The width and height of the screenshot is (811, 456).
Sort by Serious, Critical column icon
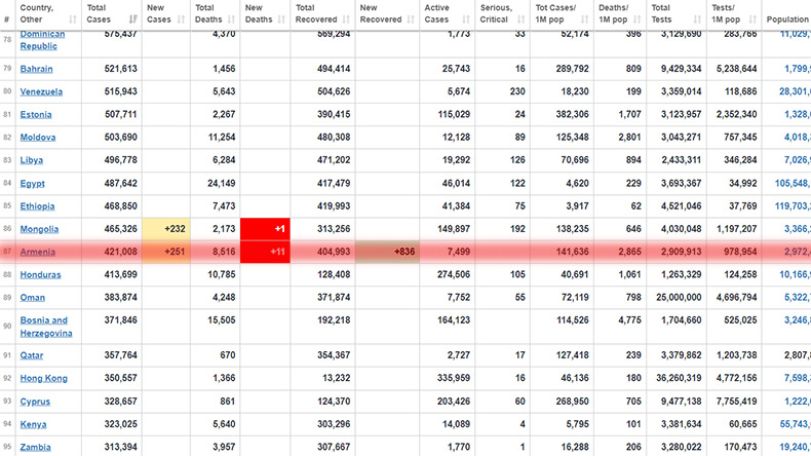521,20
